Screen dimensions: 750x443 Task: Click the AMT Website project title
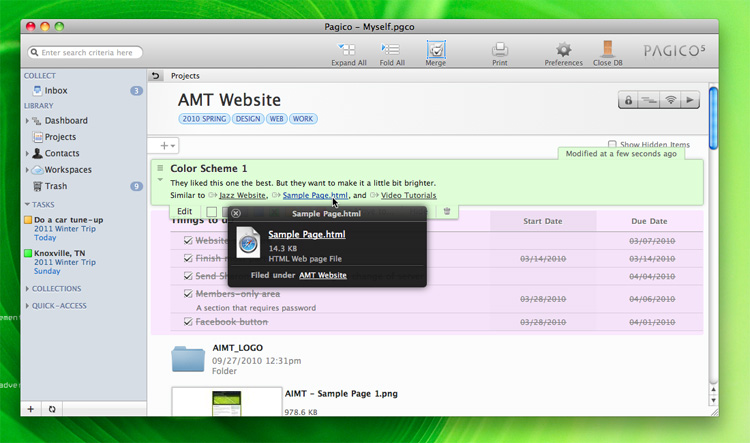point(229,100)
